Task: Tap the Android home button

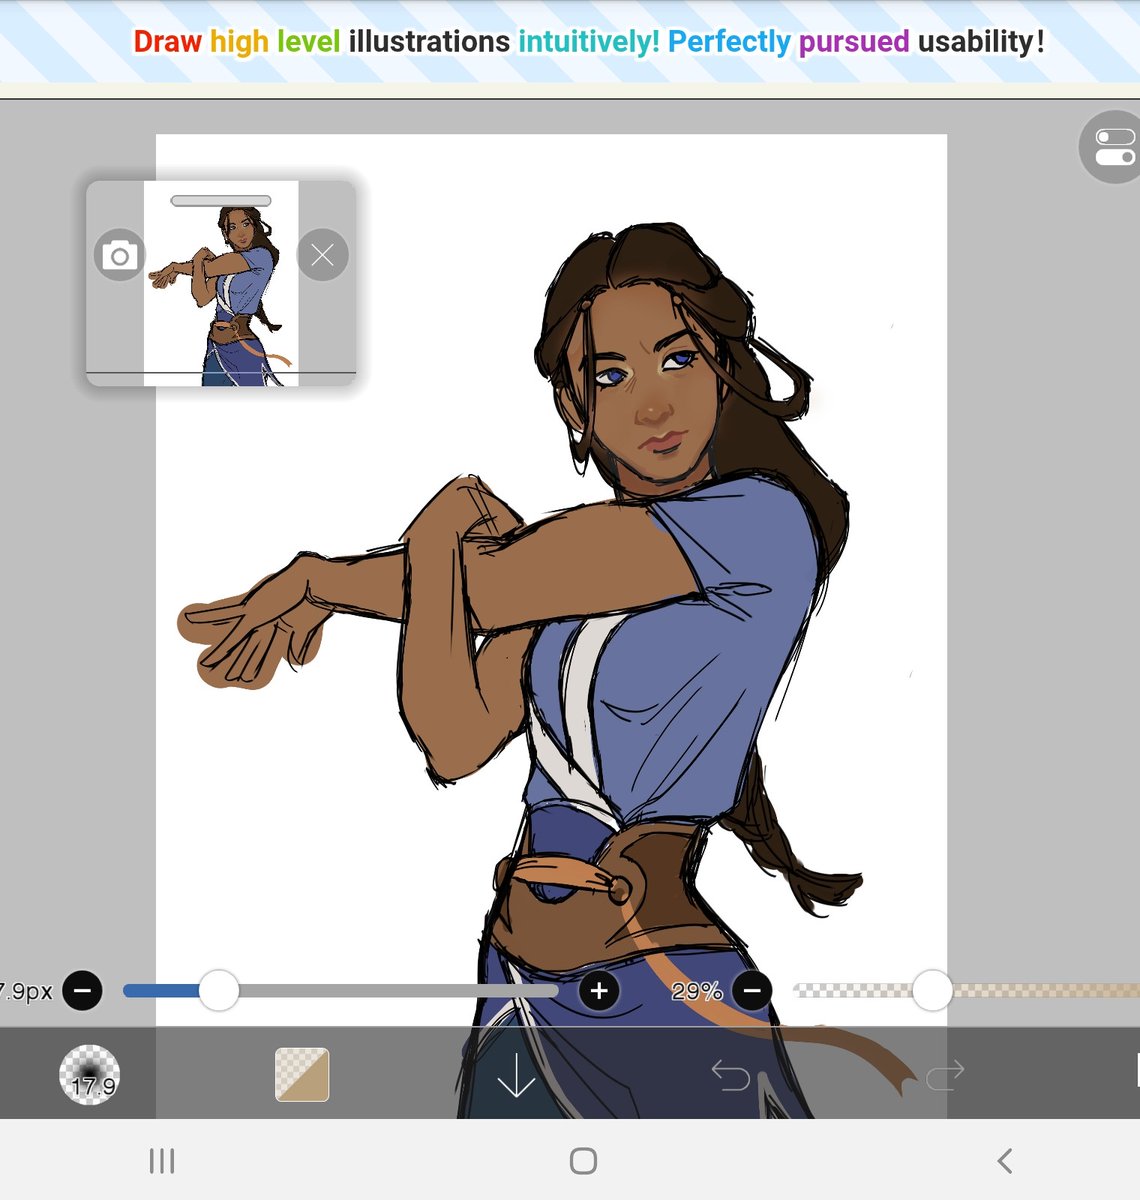Action: click(x=583, y=1161)
